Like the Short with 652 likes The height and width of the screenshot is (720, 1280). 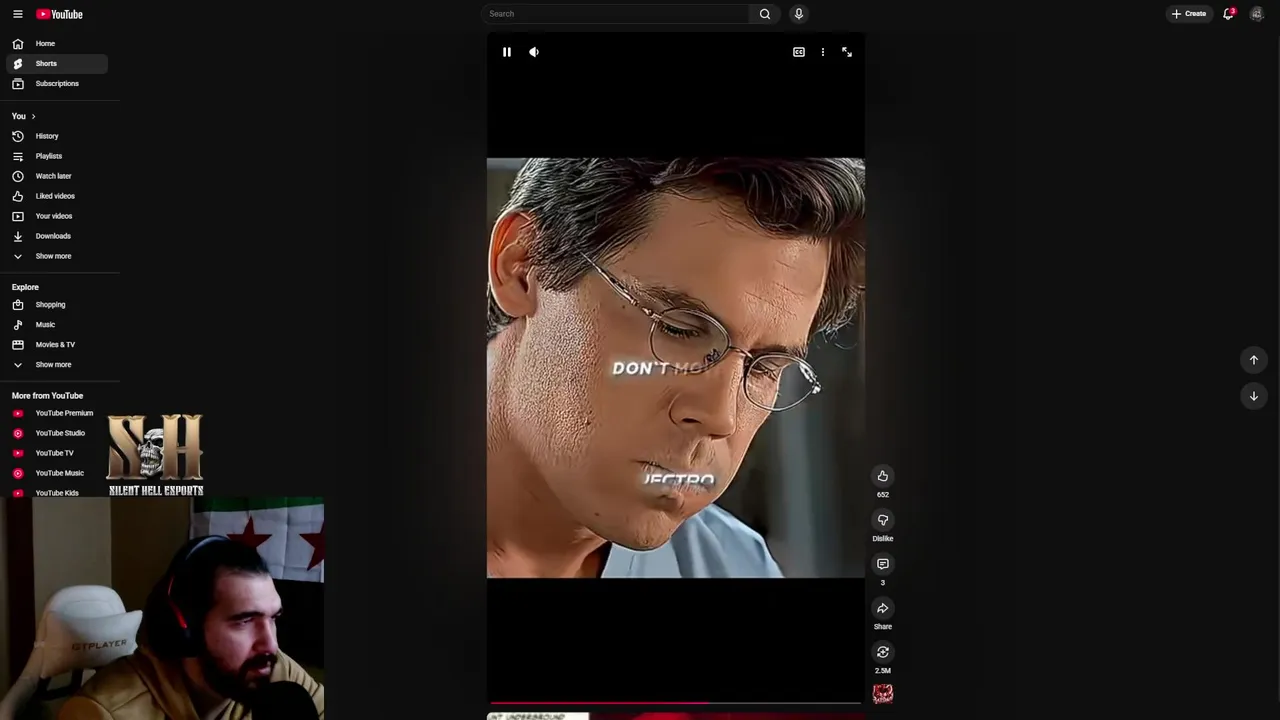point(883,476)
